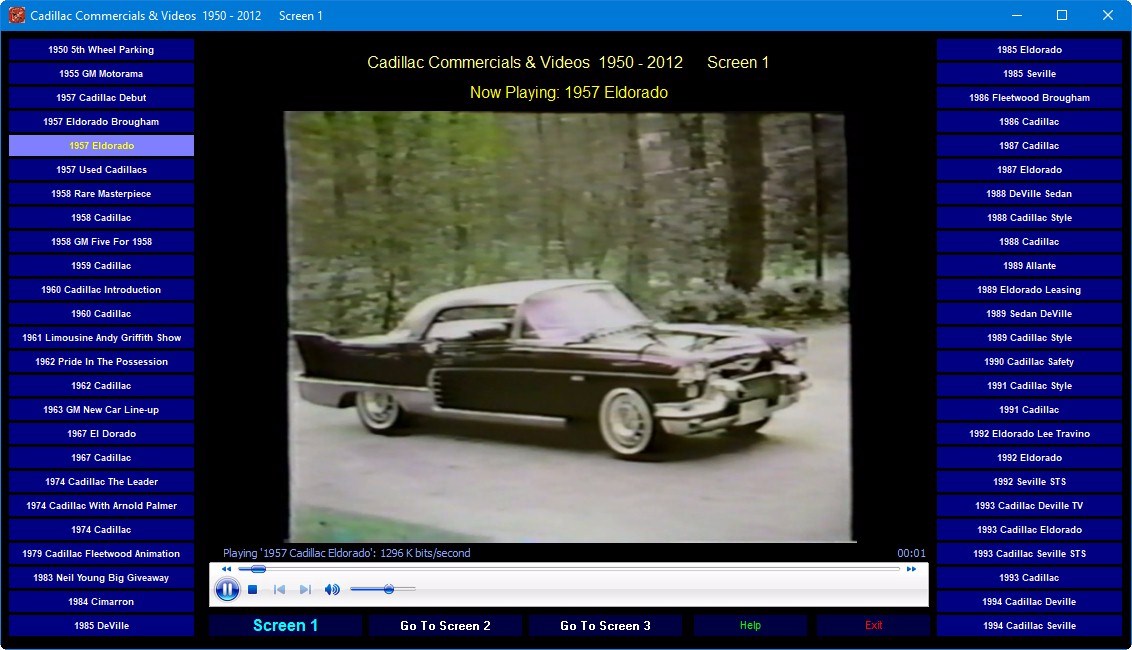
Task: Click the video seek bar position knob
Action: point(258,569)
